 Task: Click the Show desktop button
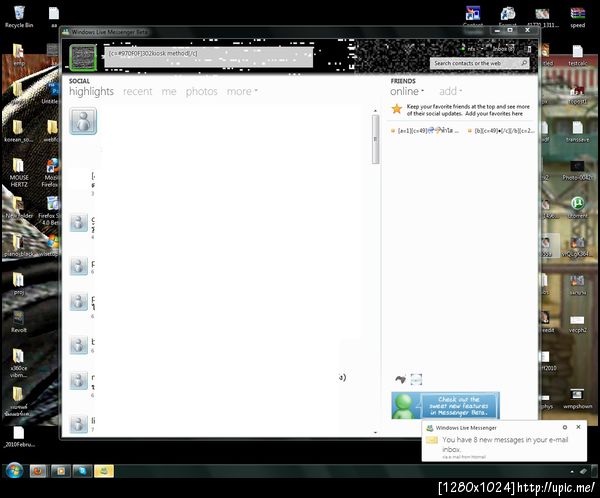[596, 471]
